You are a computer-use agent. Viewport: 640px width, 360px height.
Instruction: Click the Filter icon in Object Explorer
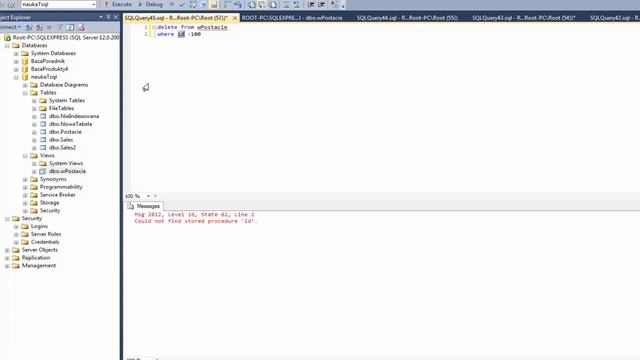[60, 27]
